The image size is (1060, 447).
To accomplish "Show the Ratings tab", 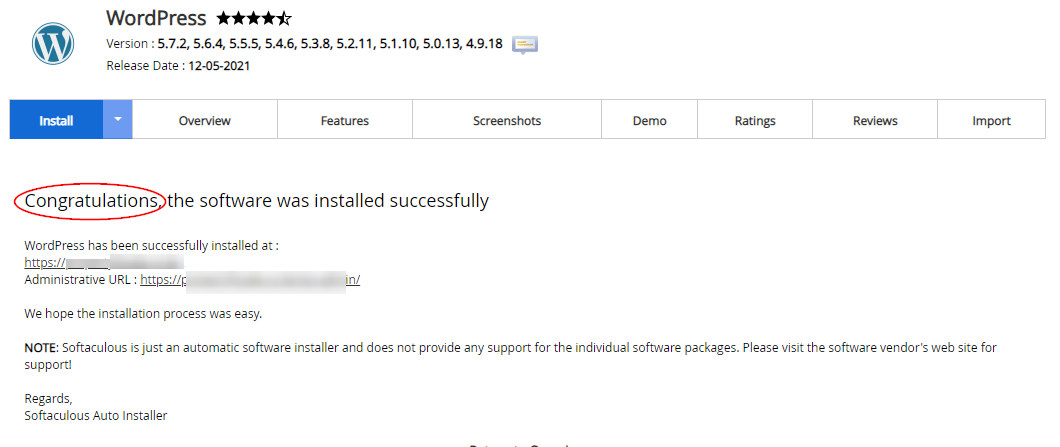I will 755,120.
